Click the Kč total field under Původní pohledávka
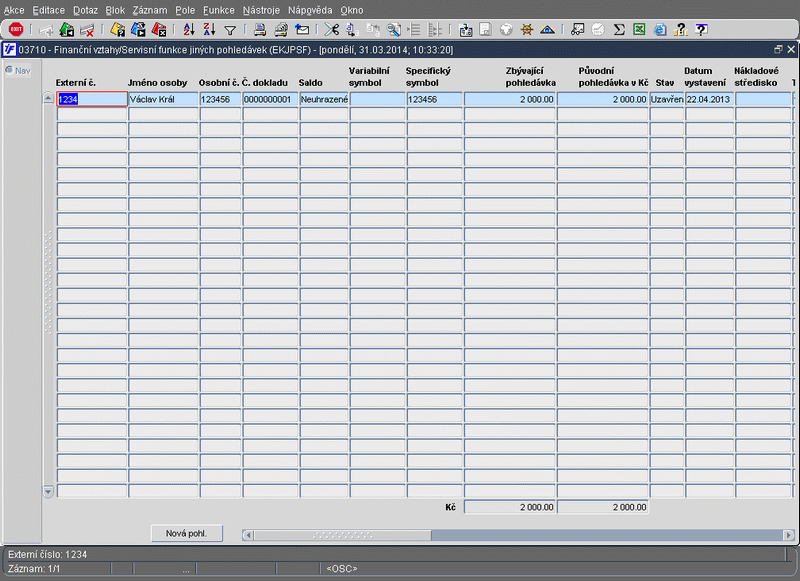 click(603, 507)
